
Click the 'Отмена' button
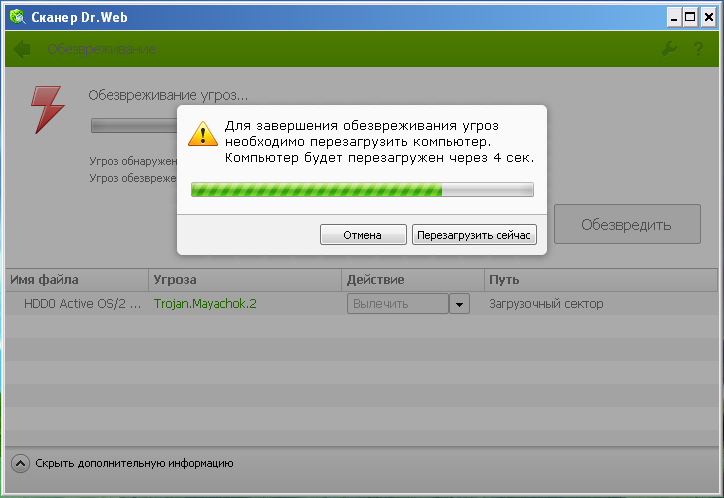tap(363, 235)
